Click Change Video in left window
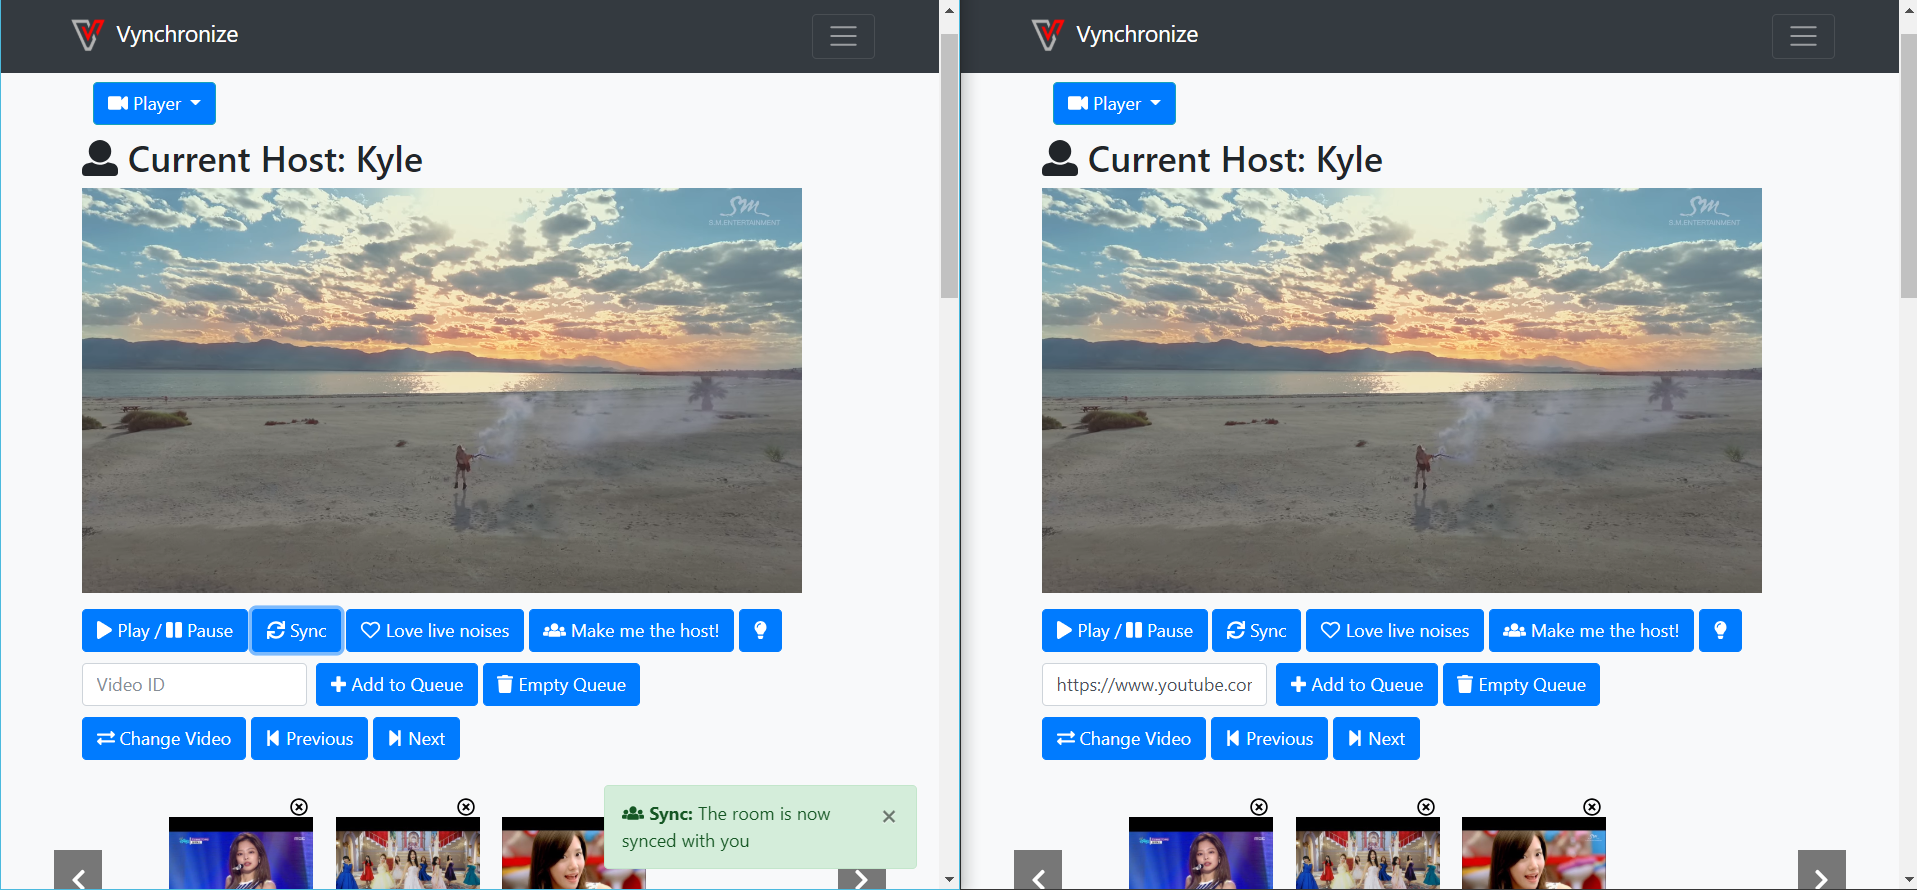This screenshot has height=890, width=1917. click(x=164, y=738)
